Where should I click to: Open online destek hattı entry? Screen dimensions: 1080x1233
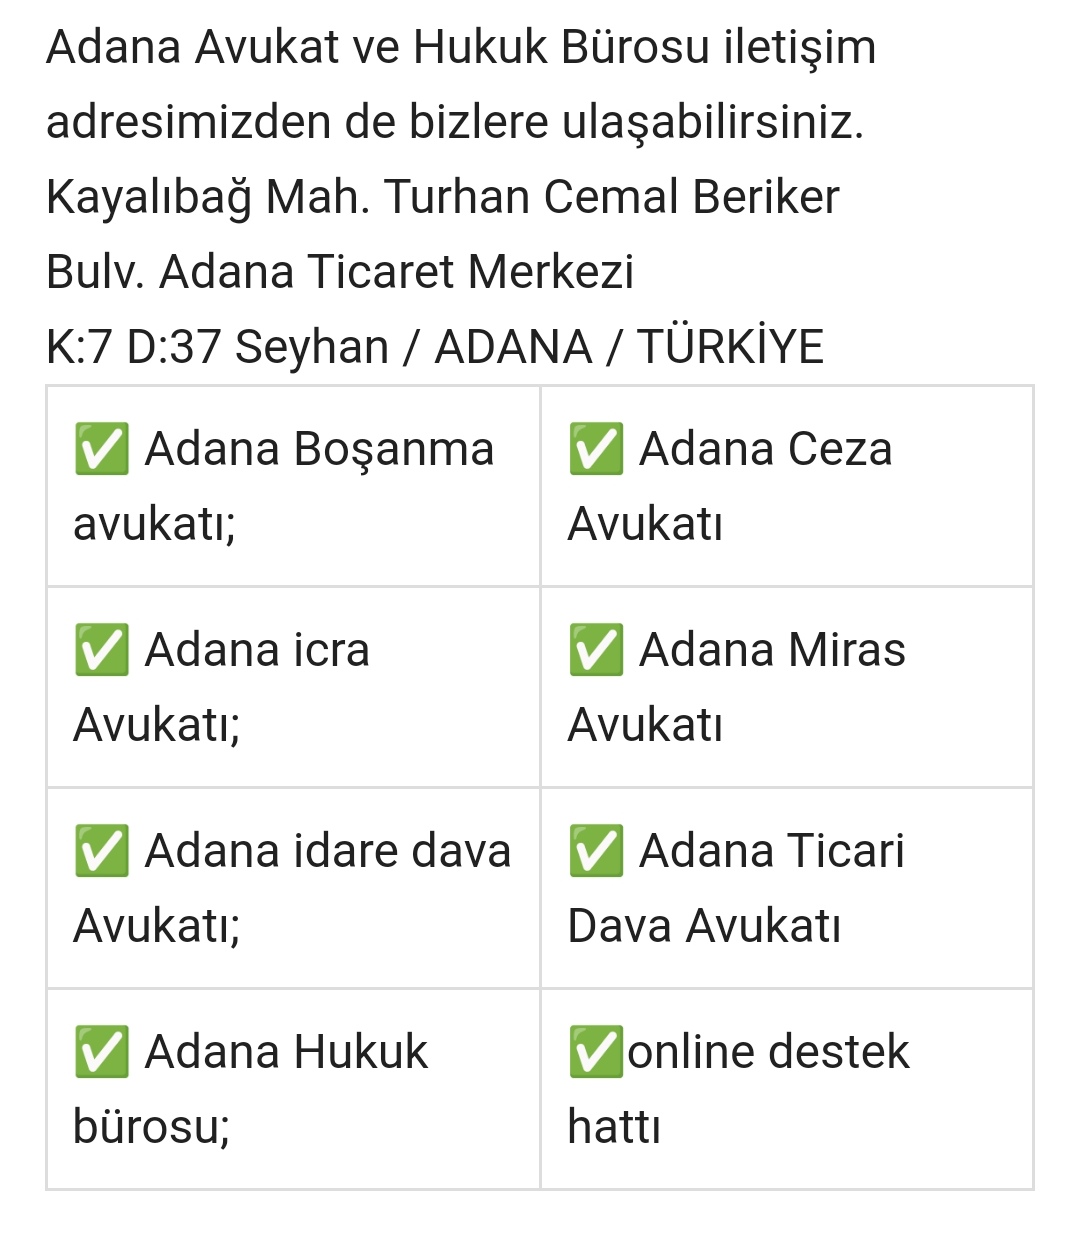click(739, 1089)
